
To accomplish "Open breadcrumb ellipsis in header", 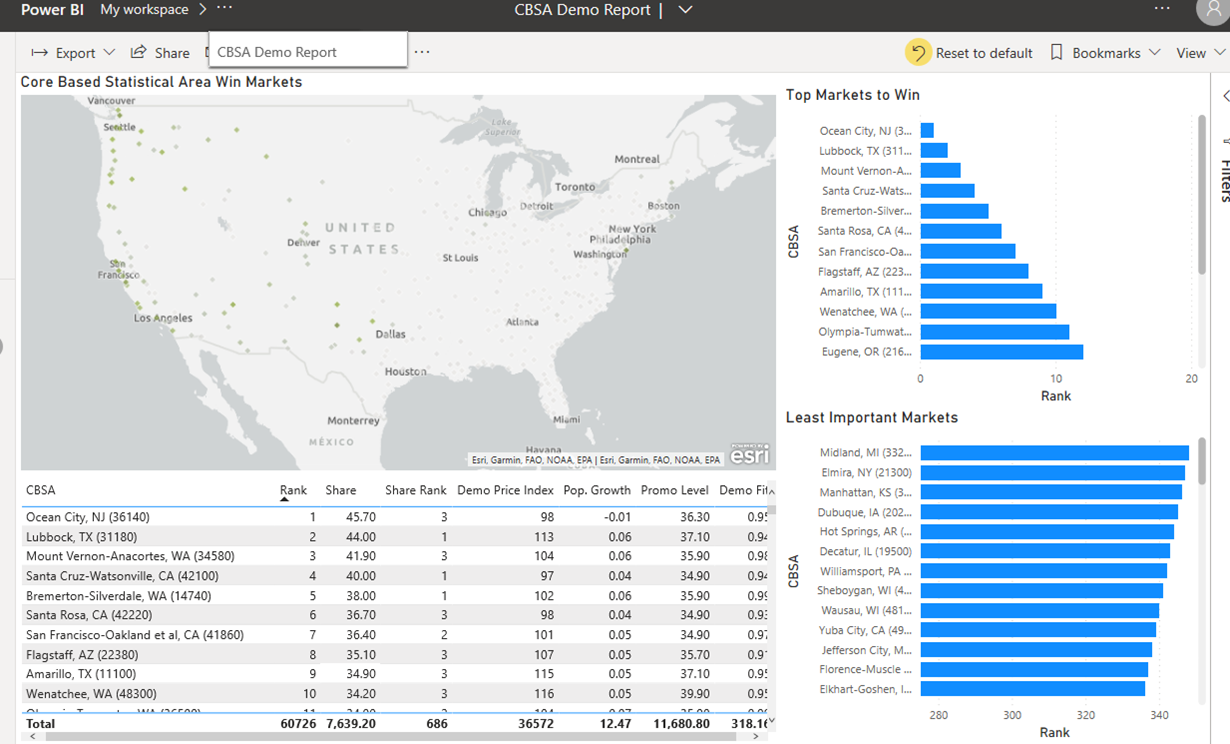I will pos(224,8).
